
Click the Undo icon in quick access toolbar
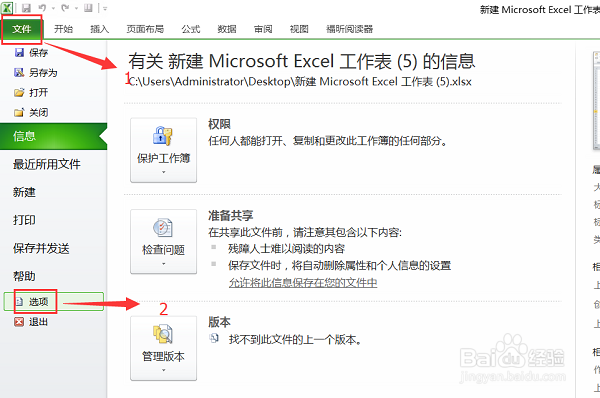42,8
